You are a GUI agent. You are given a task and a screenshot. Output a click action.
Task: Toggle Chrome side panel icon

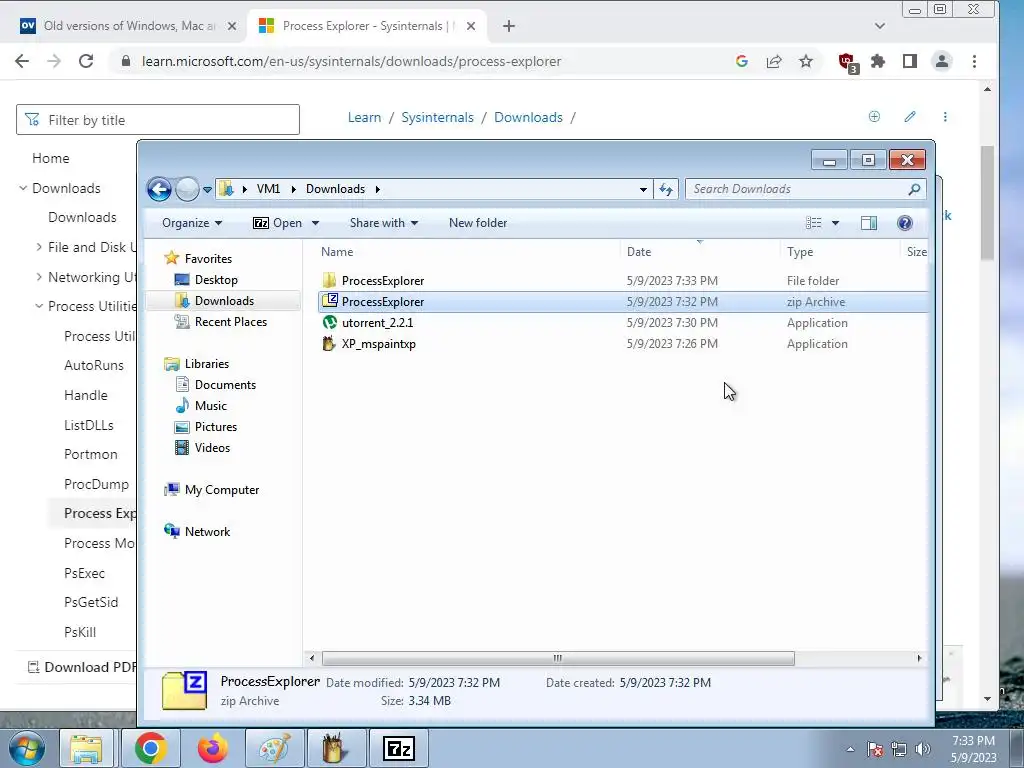[x=910, y=61]
